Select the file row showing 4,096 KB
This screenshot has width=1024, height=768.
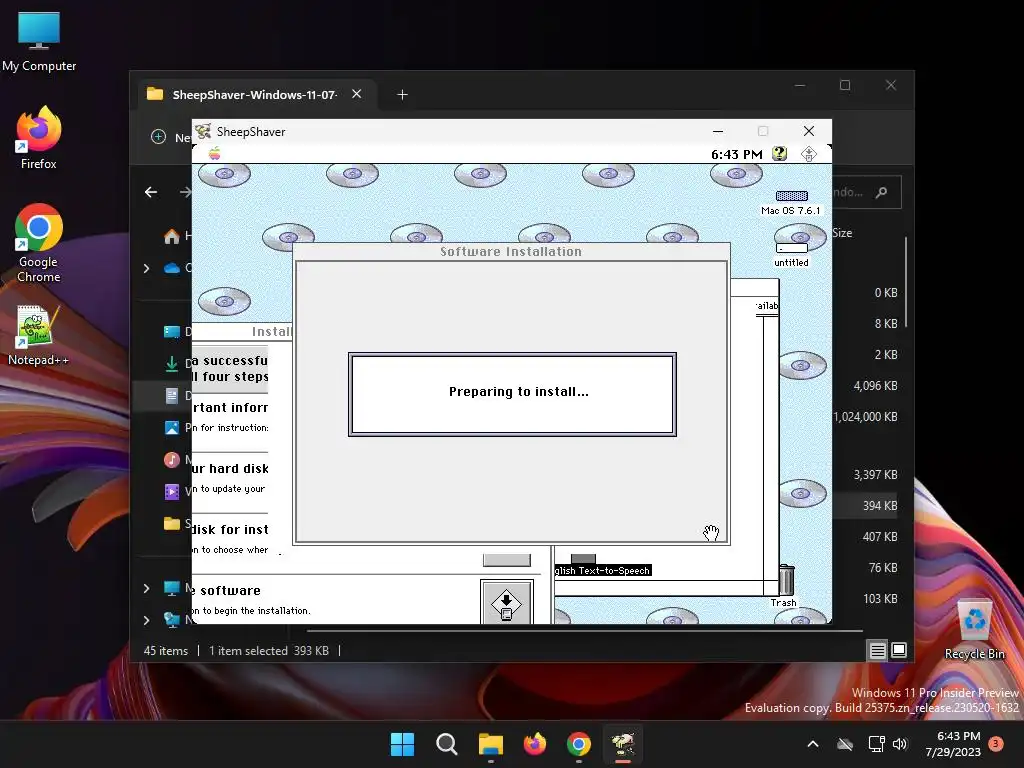click(x=867, y=386)
